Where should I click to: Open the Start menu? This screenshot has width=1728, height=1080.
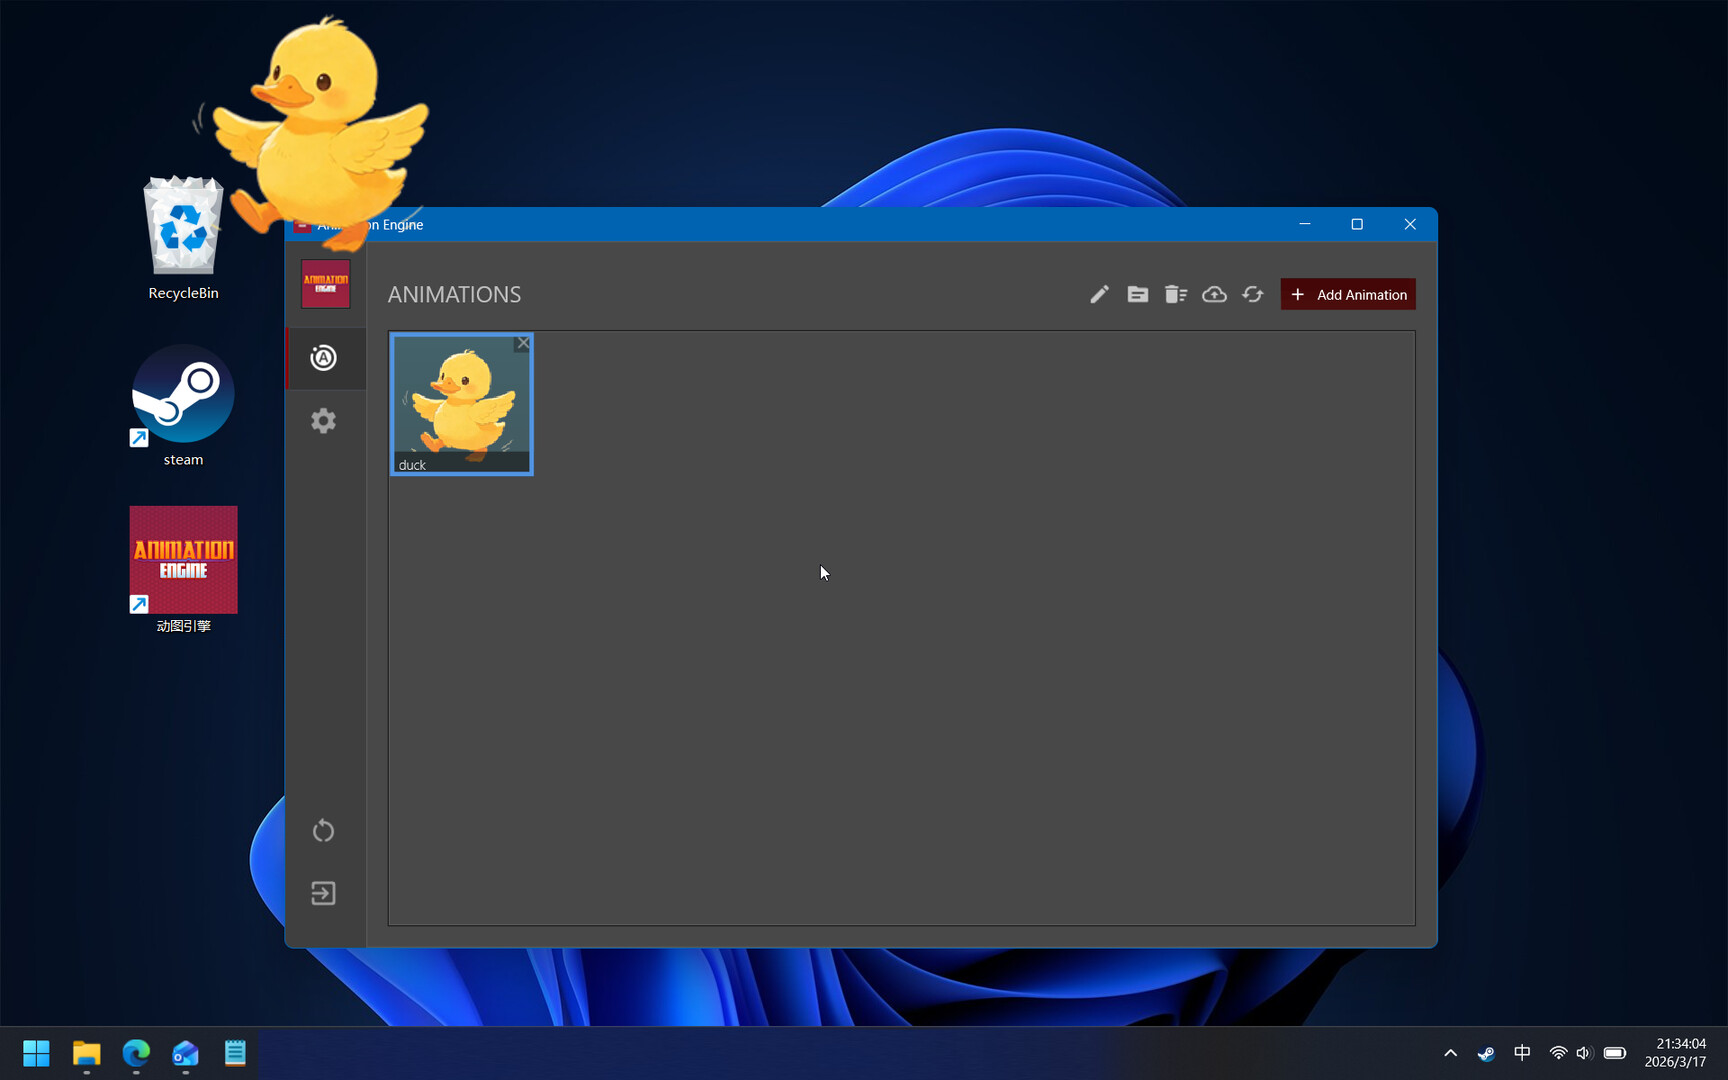coord(36,1053)
